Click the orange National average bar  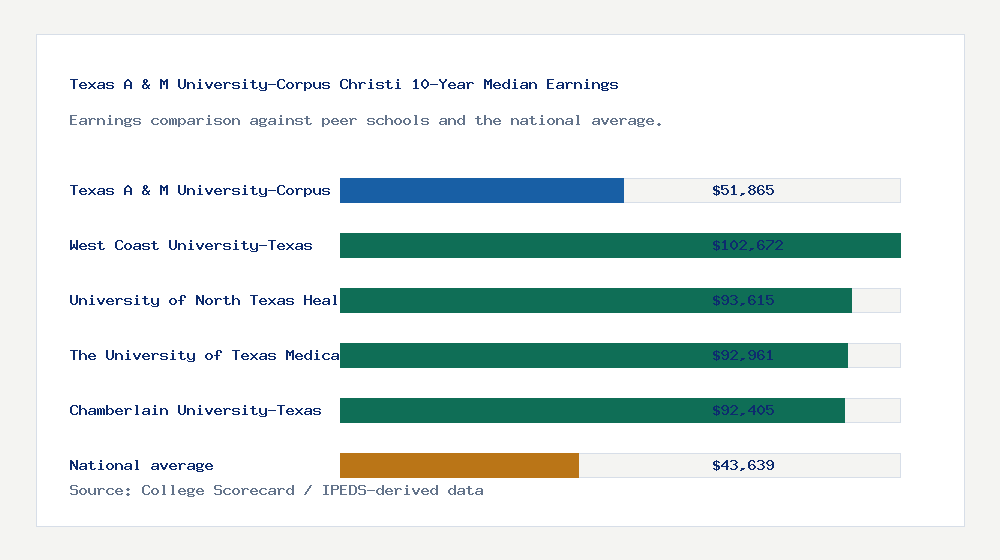pos(459,466)
